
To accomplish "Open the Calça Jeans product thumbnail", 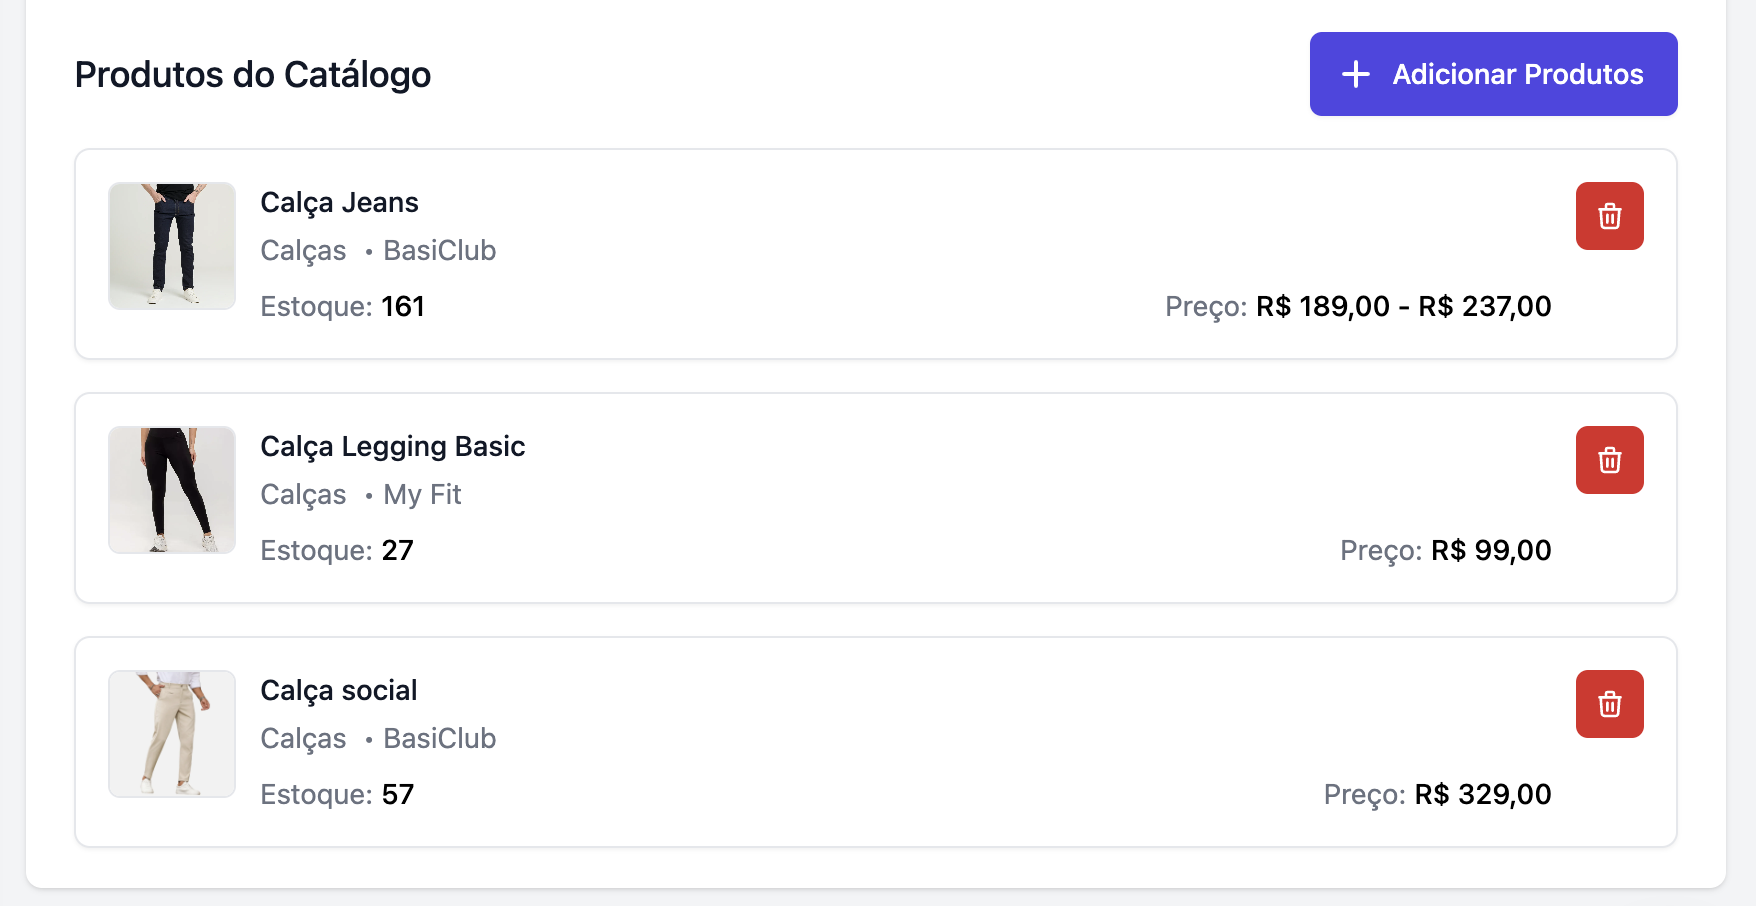I will click(172, 246).
